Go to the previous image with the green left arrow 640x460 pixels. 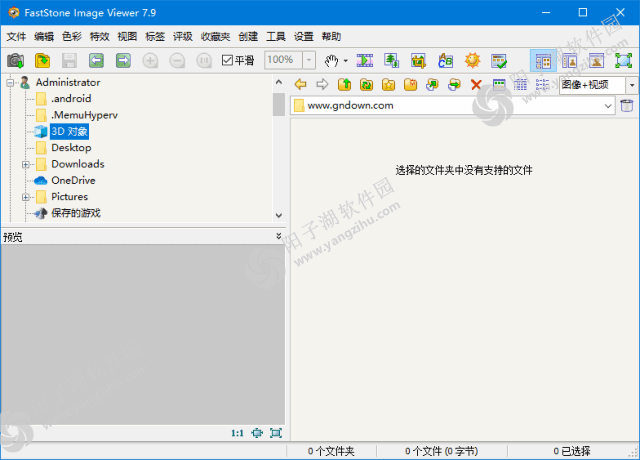click(96, 61)
